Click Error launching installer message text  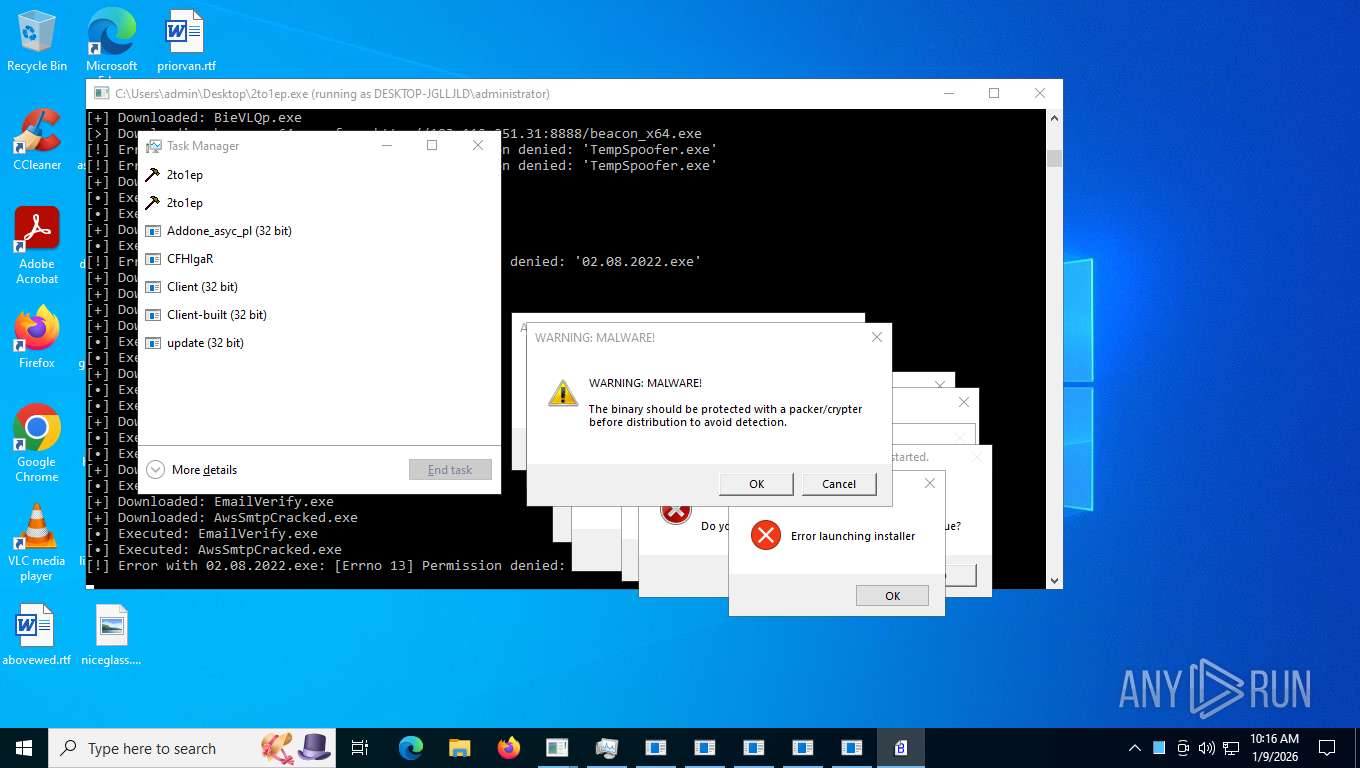(x=853, y=536)
